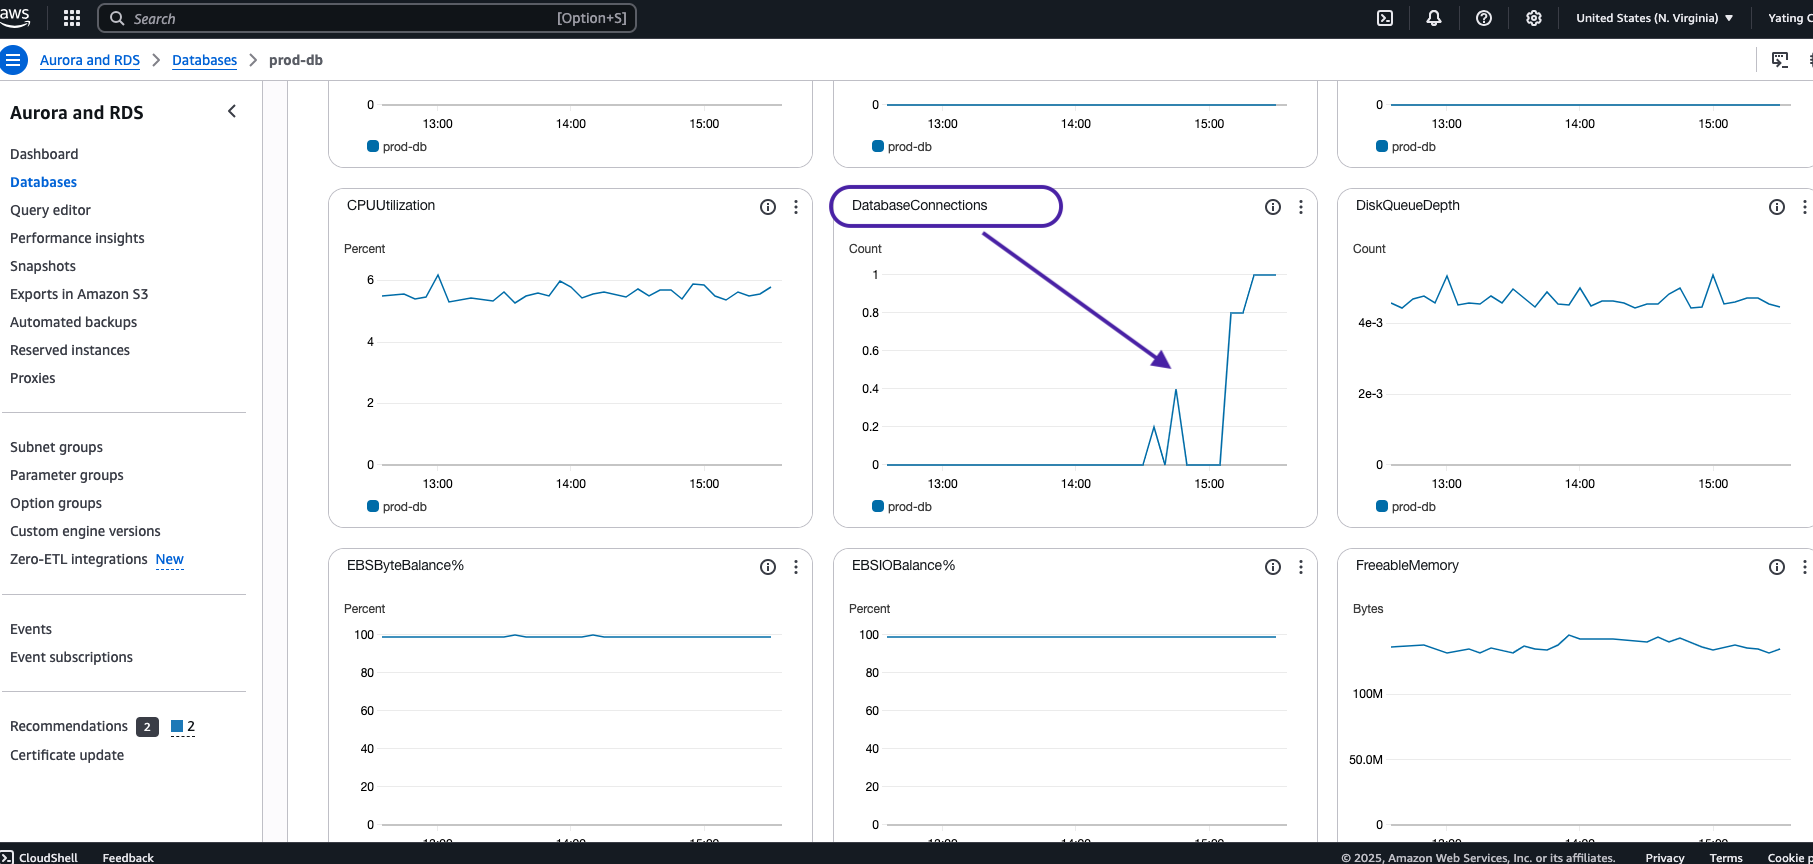1813x864 pixels.
Task: Open Reserved instances in sidebar
Action: 70,350
